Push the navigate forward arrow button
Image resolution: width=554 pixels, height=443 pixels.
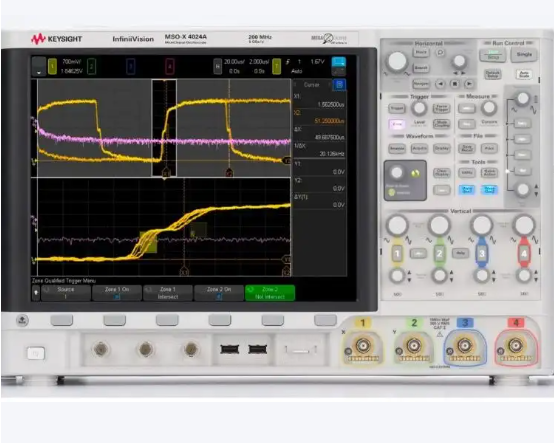pos(469,84)
